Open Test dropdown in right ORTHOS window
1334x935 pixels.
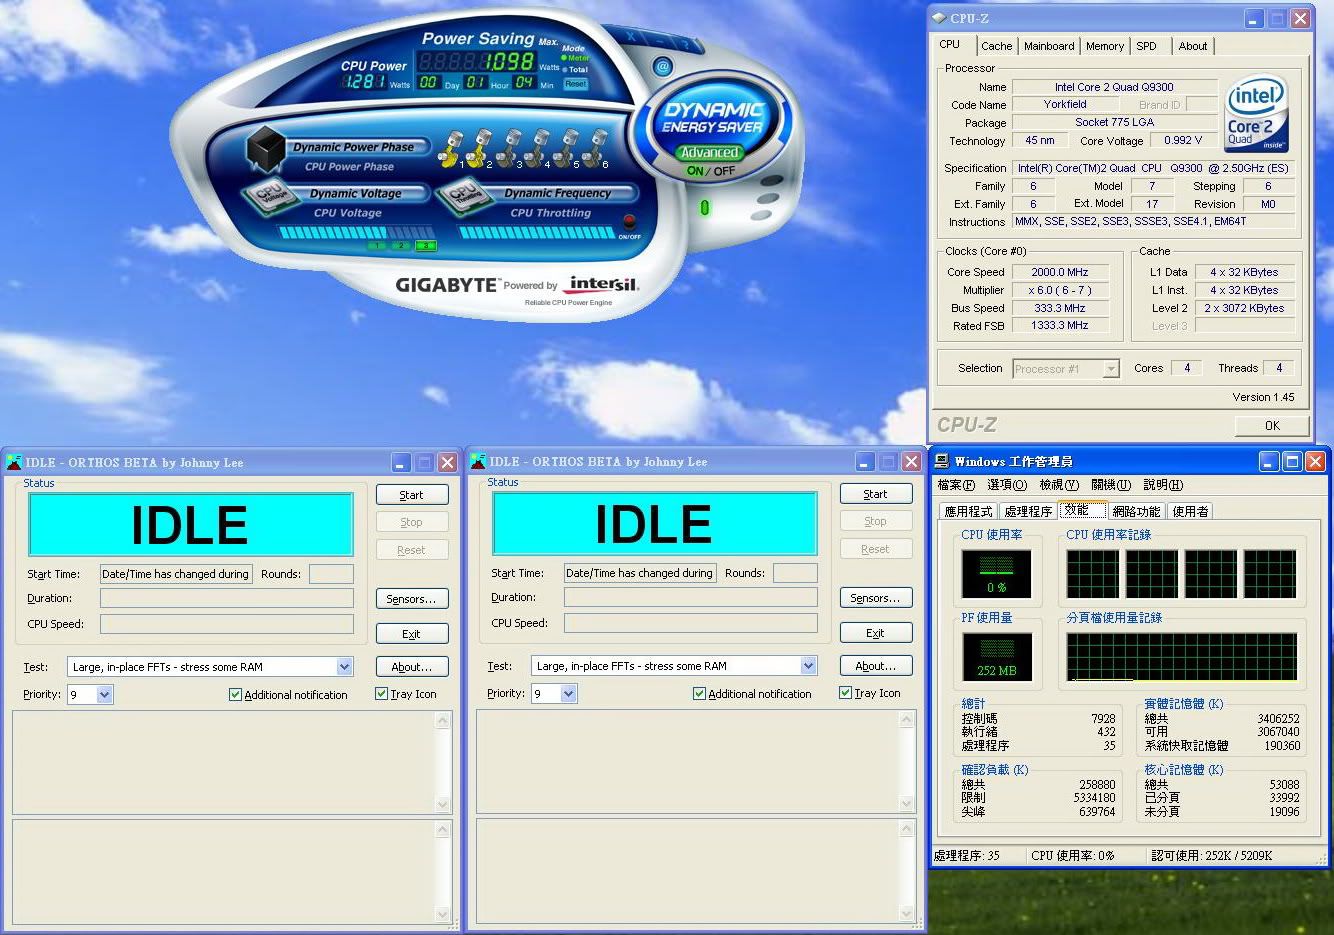(809, 665)
